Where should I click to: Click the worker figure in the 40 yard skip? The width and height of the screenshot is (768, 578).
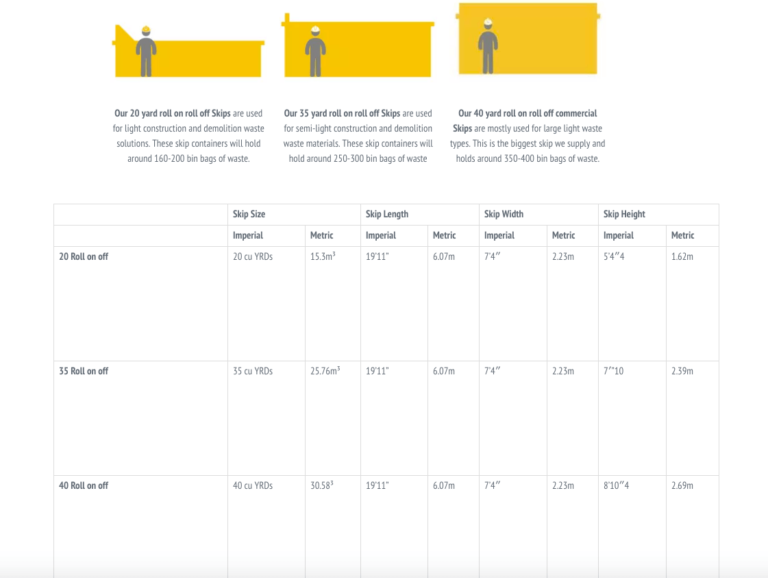click(x=488, y=44)
